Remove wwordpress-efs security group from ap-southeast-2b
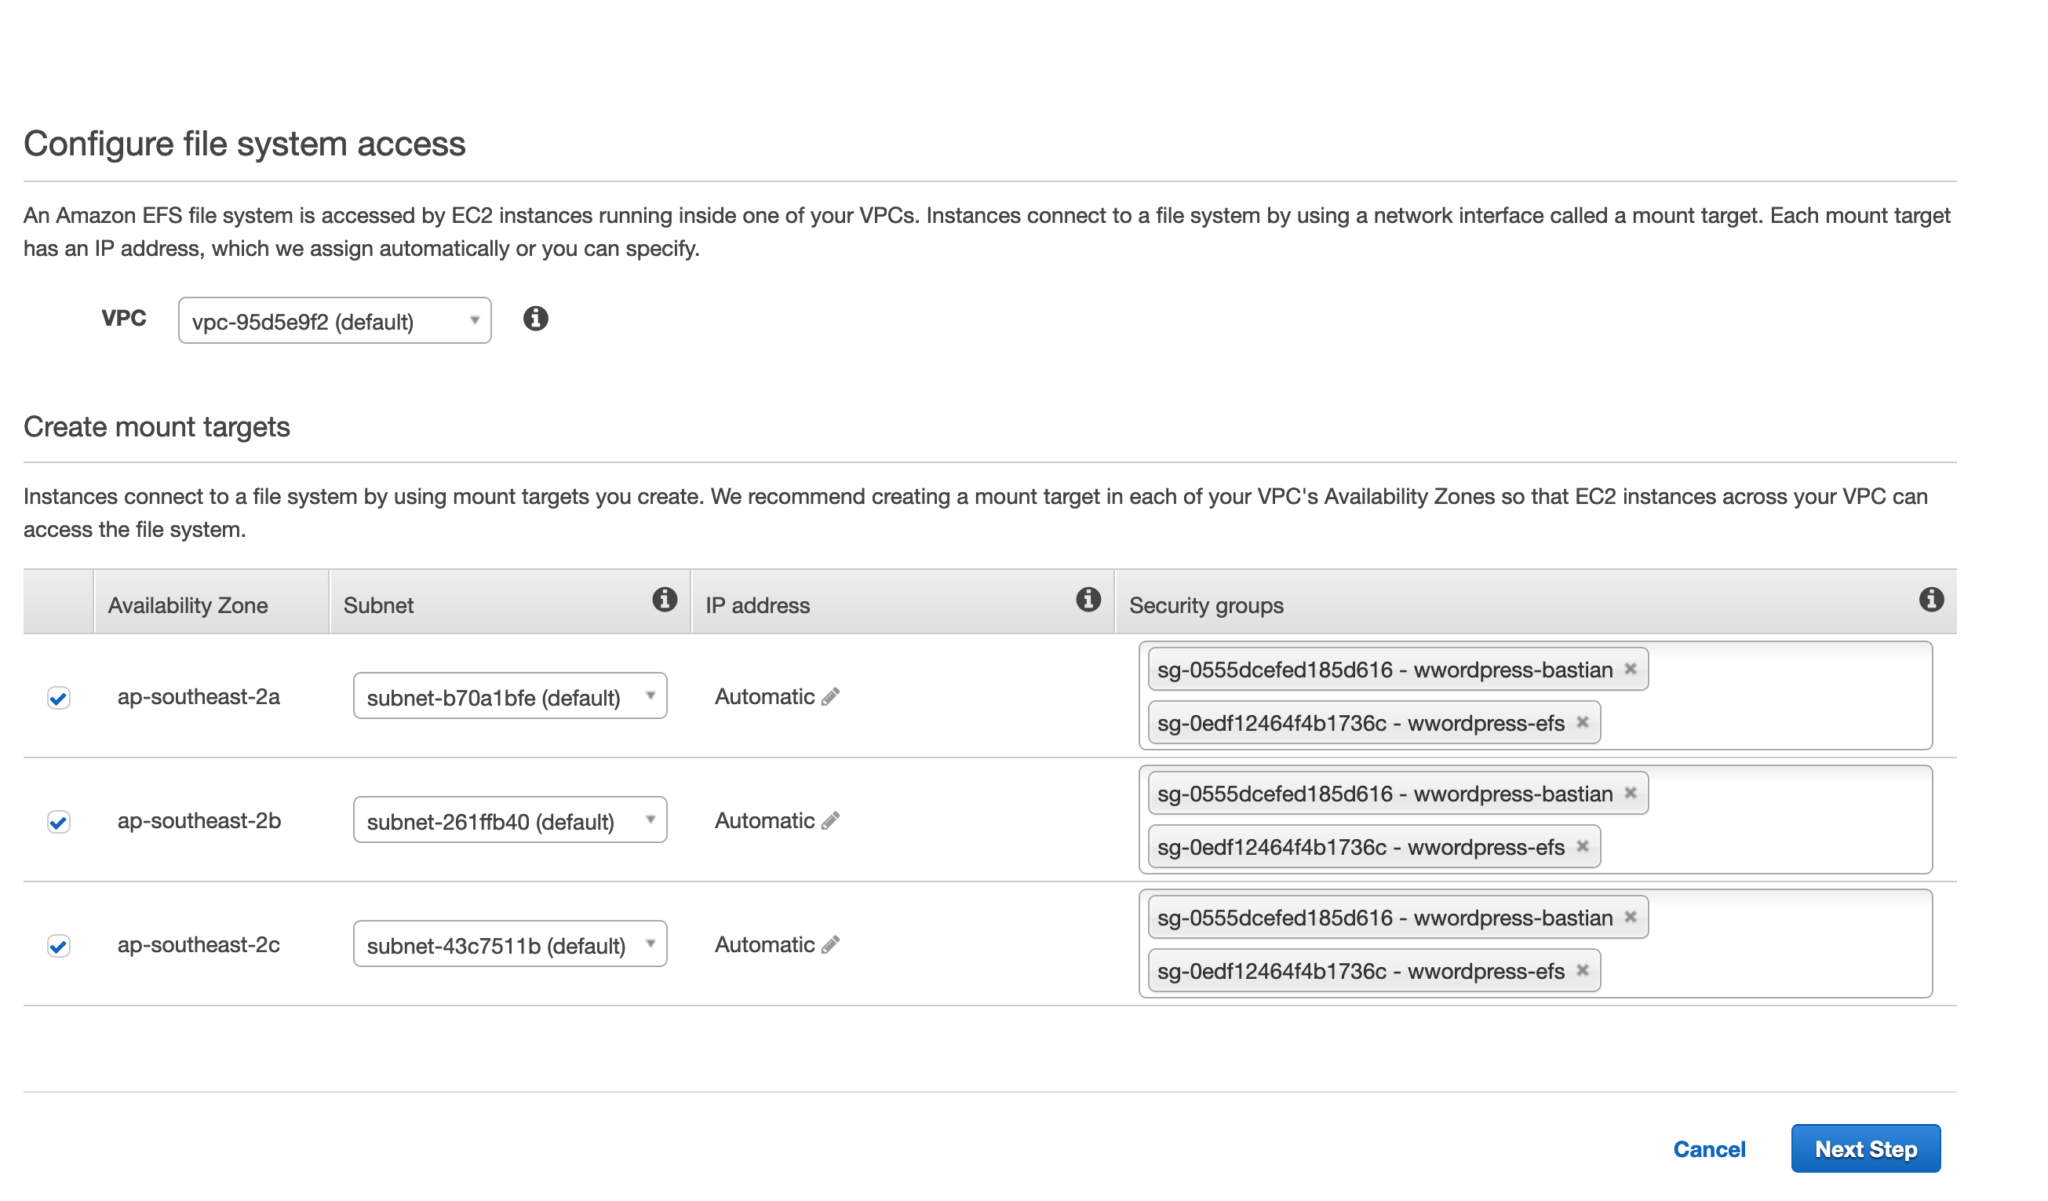 click(1584, 846)
